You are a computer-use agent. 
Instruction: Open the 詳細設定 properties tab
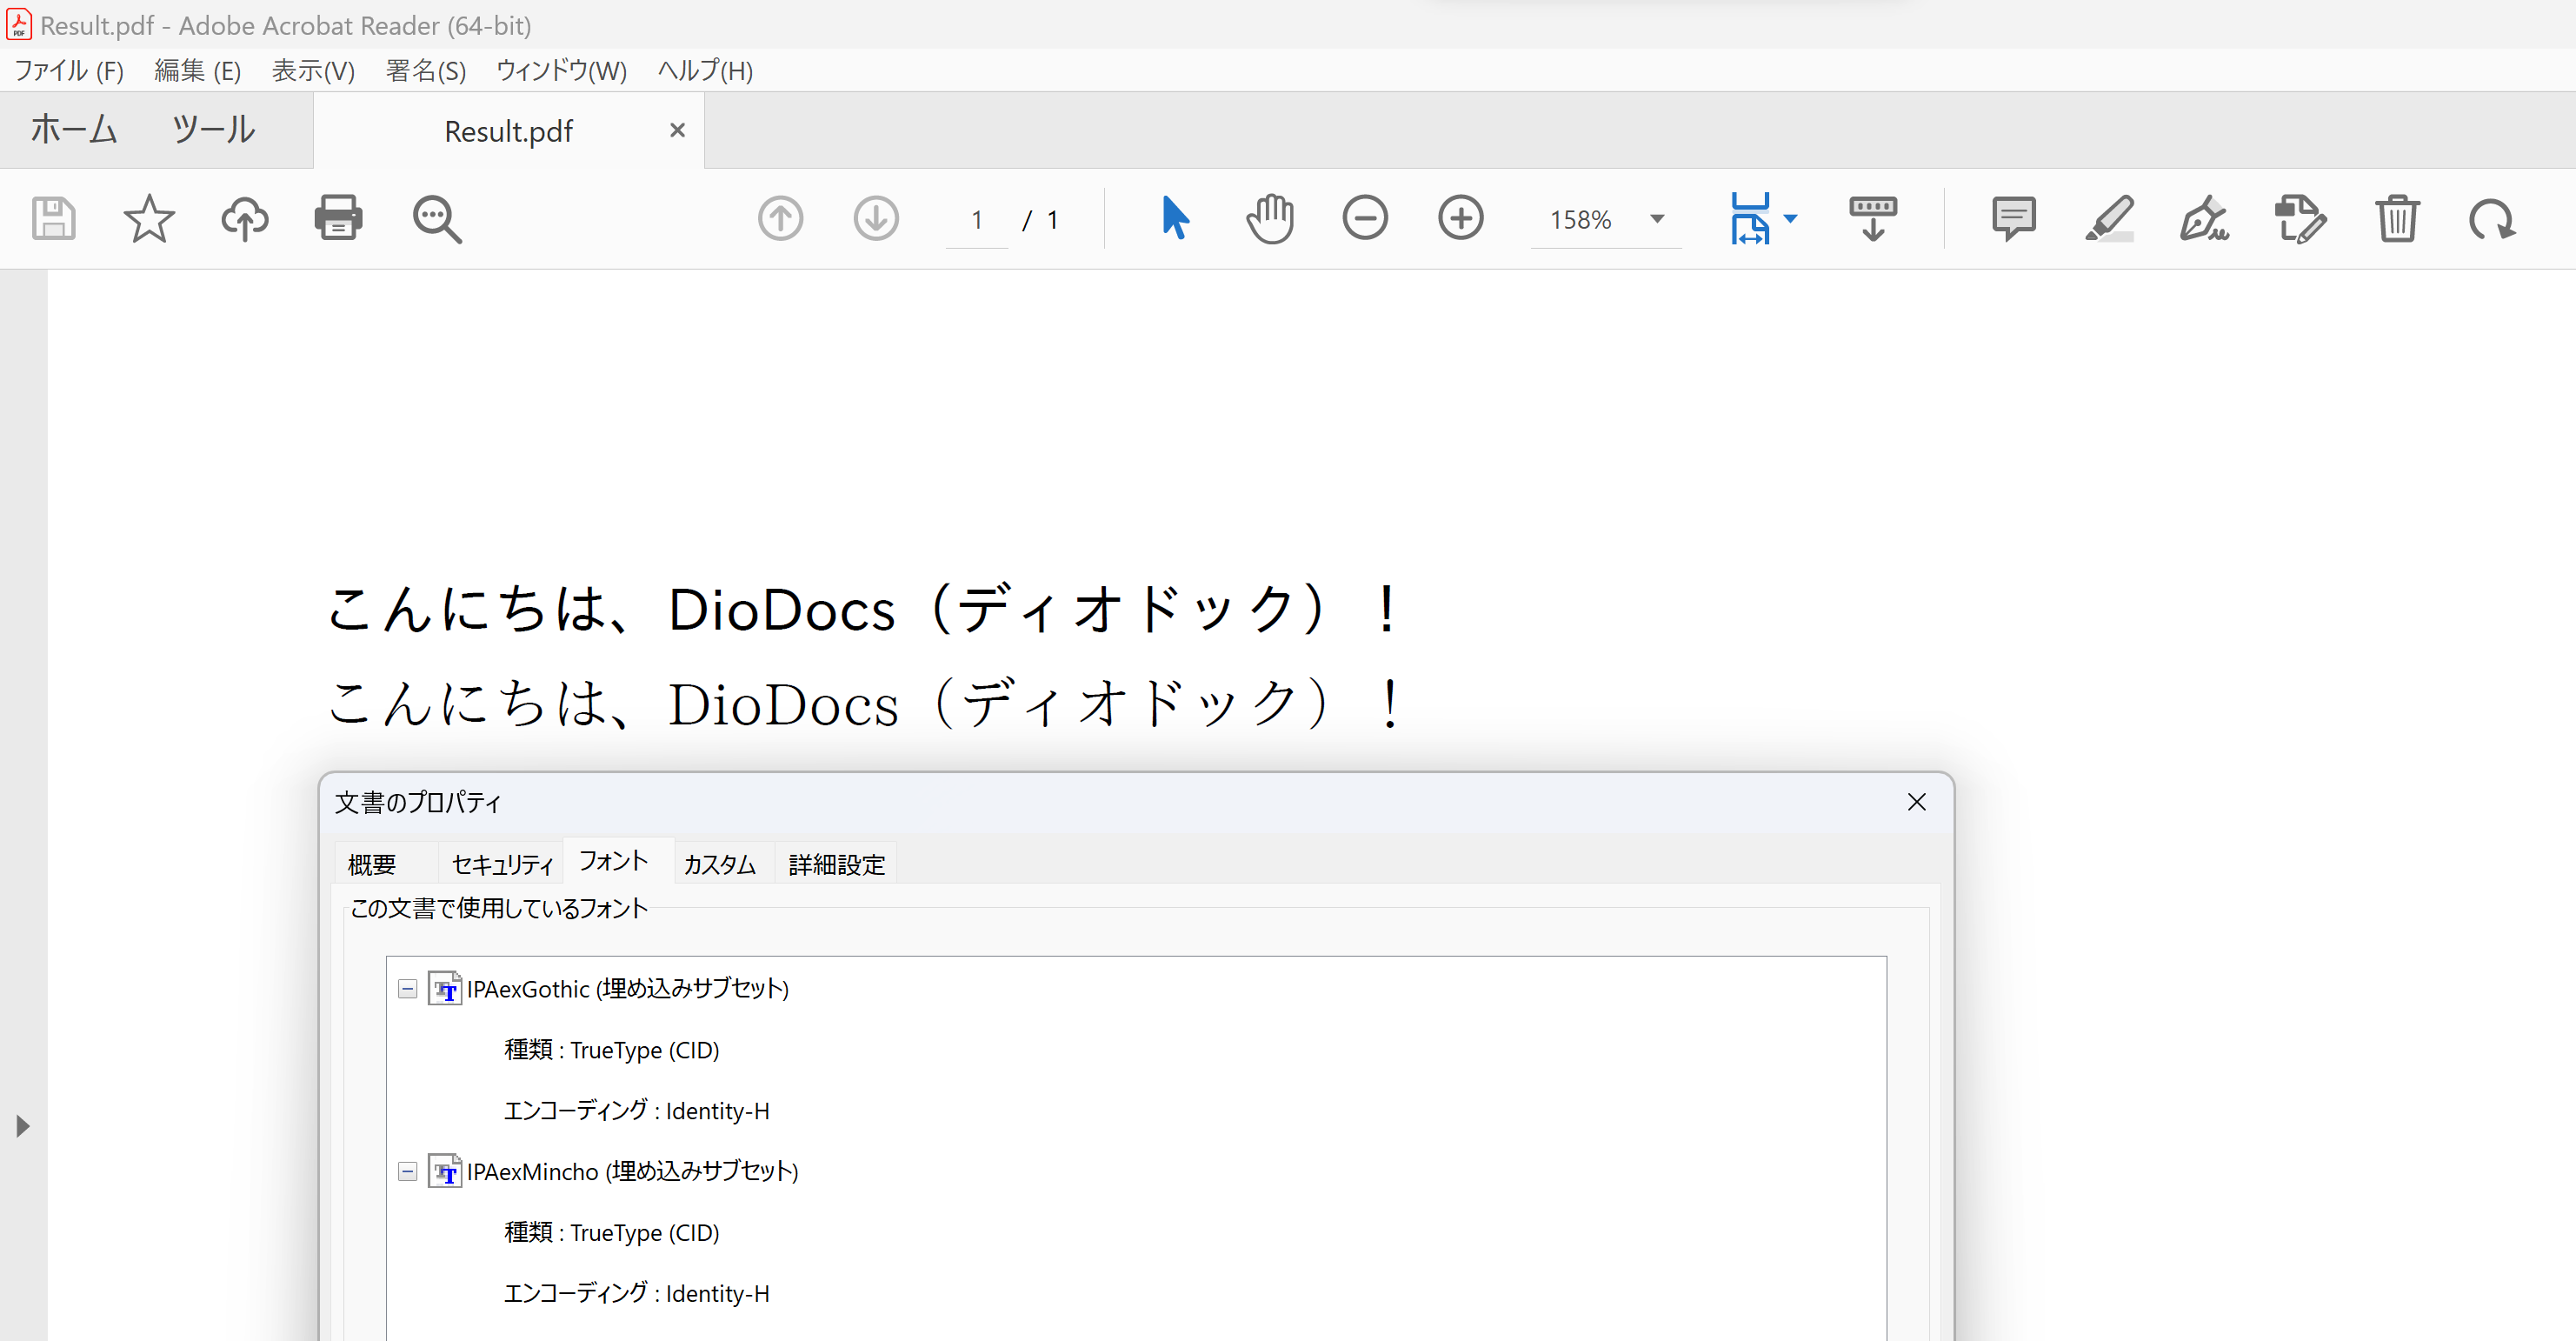point(837,864)
